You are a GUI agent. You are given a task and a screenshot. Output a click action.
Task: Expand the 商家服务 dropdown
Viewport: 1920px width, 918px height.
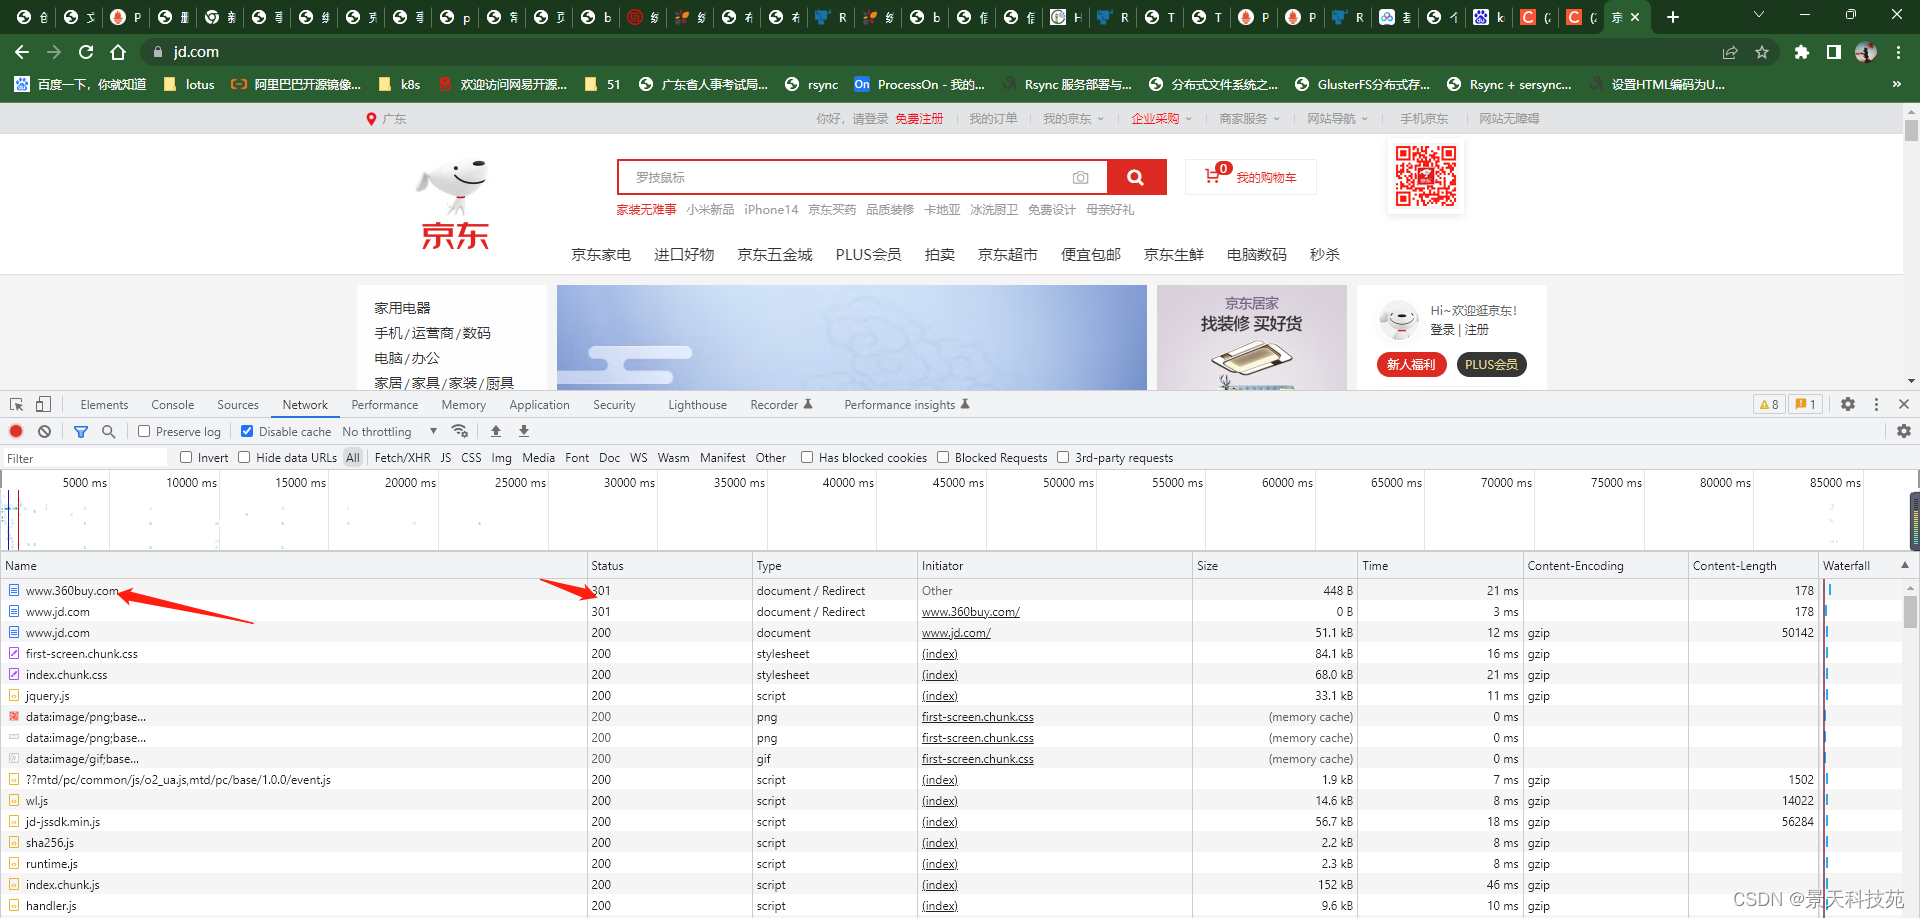[1250, 118]
